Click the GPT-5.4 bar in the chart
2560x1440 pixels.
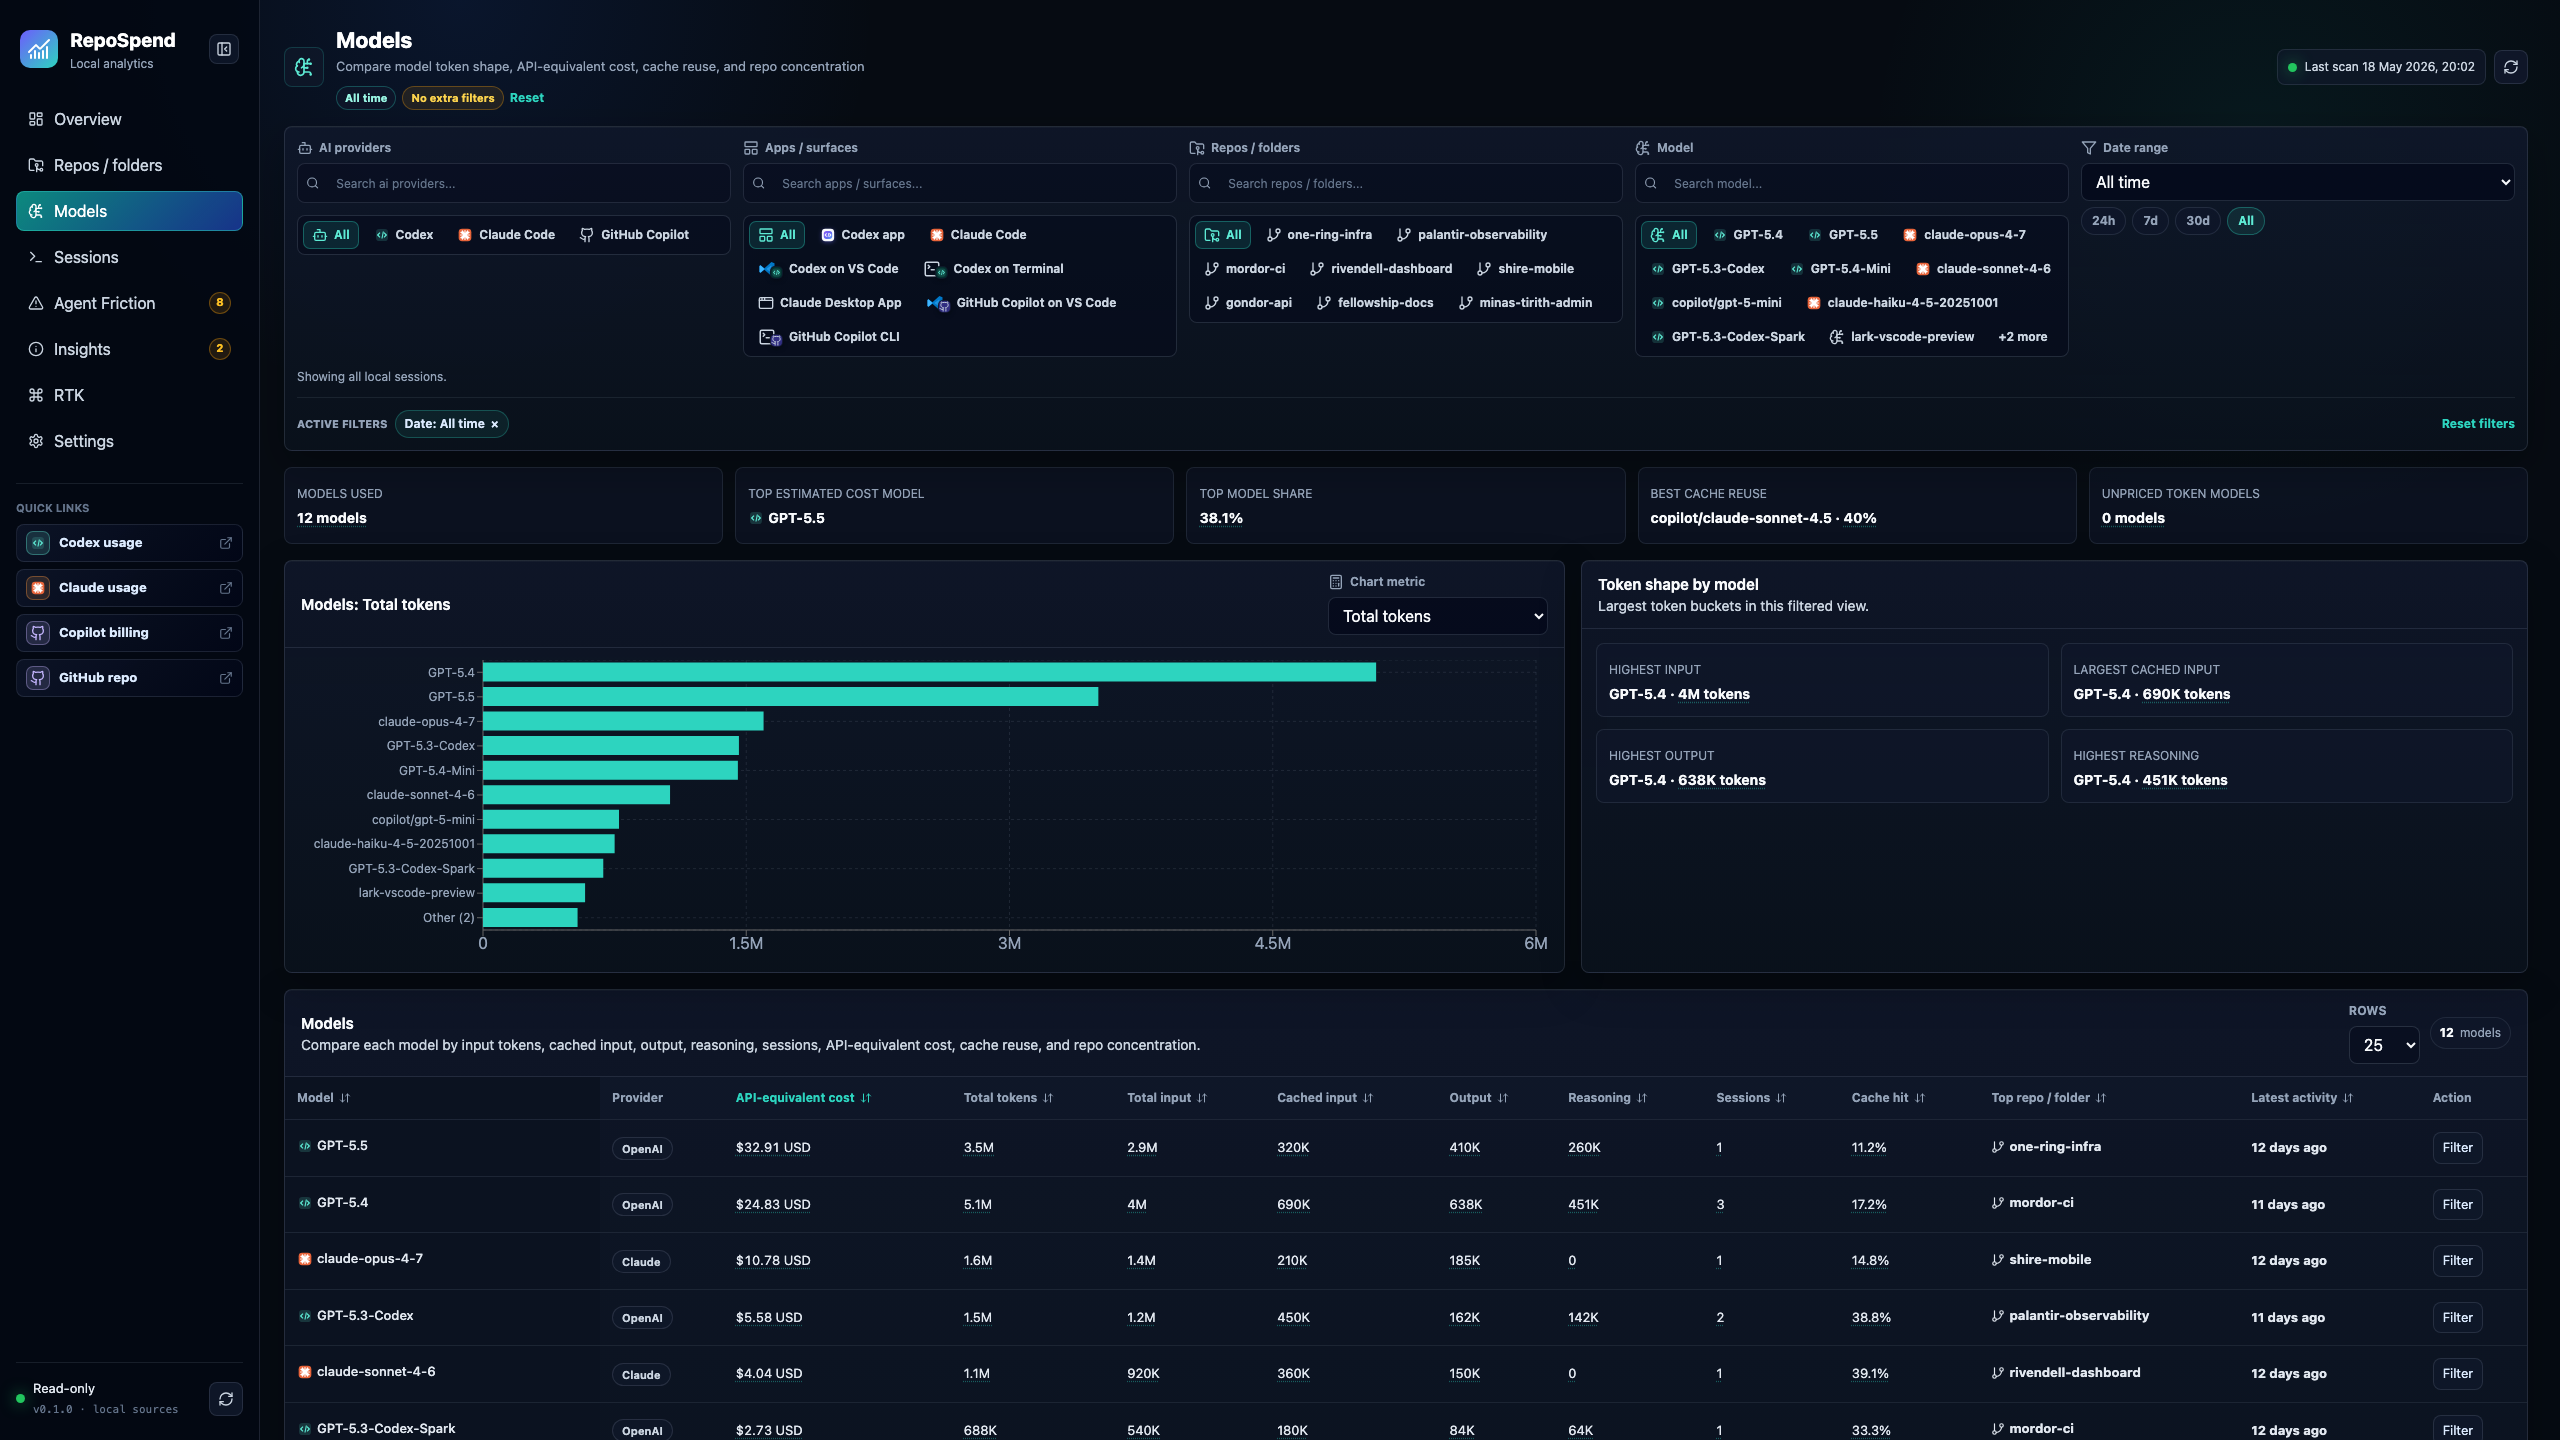[929, 672]
